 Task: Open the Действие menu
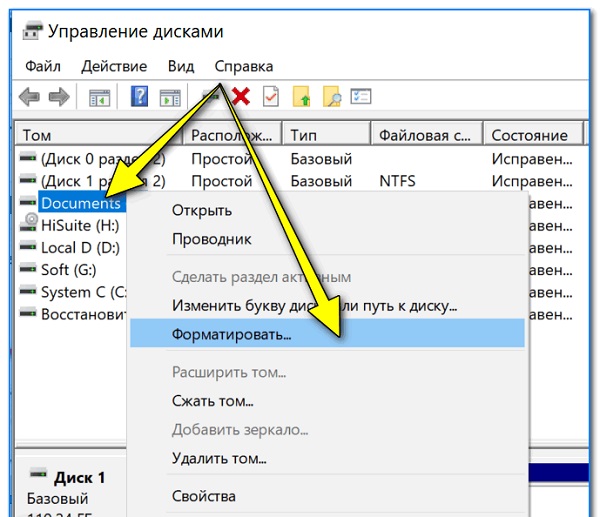(x=114, y=67)
